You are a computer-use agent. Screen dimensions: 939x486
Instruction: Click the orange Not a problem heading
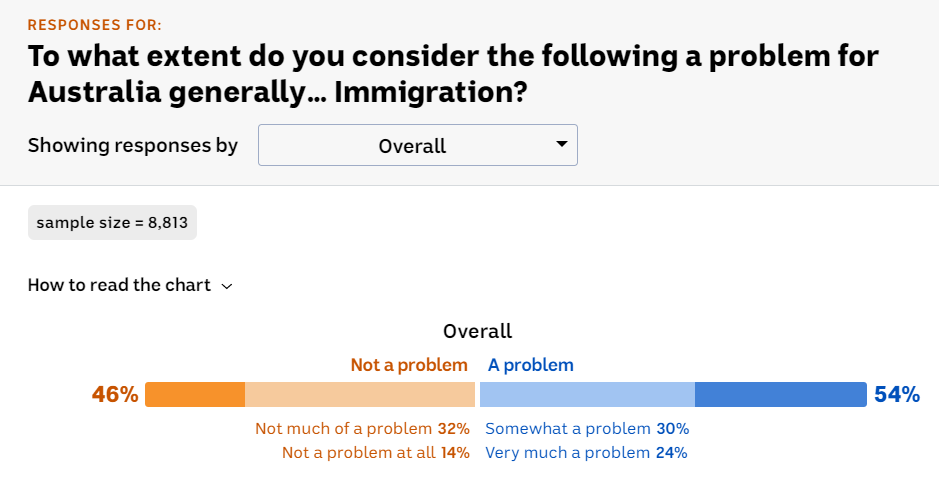pos(409,365)
